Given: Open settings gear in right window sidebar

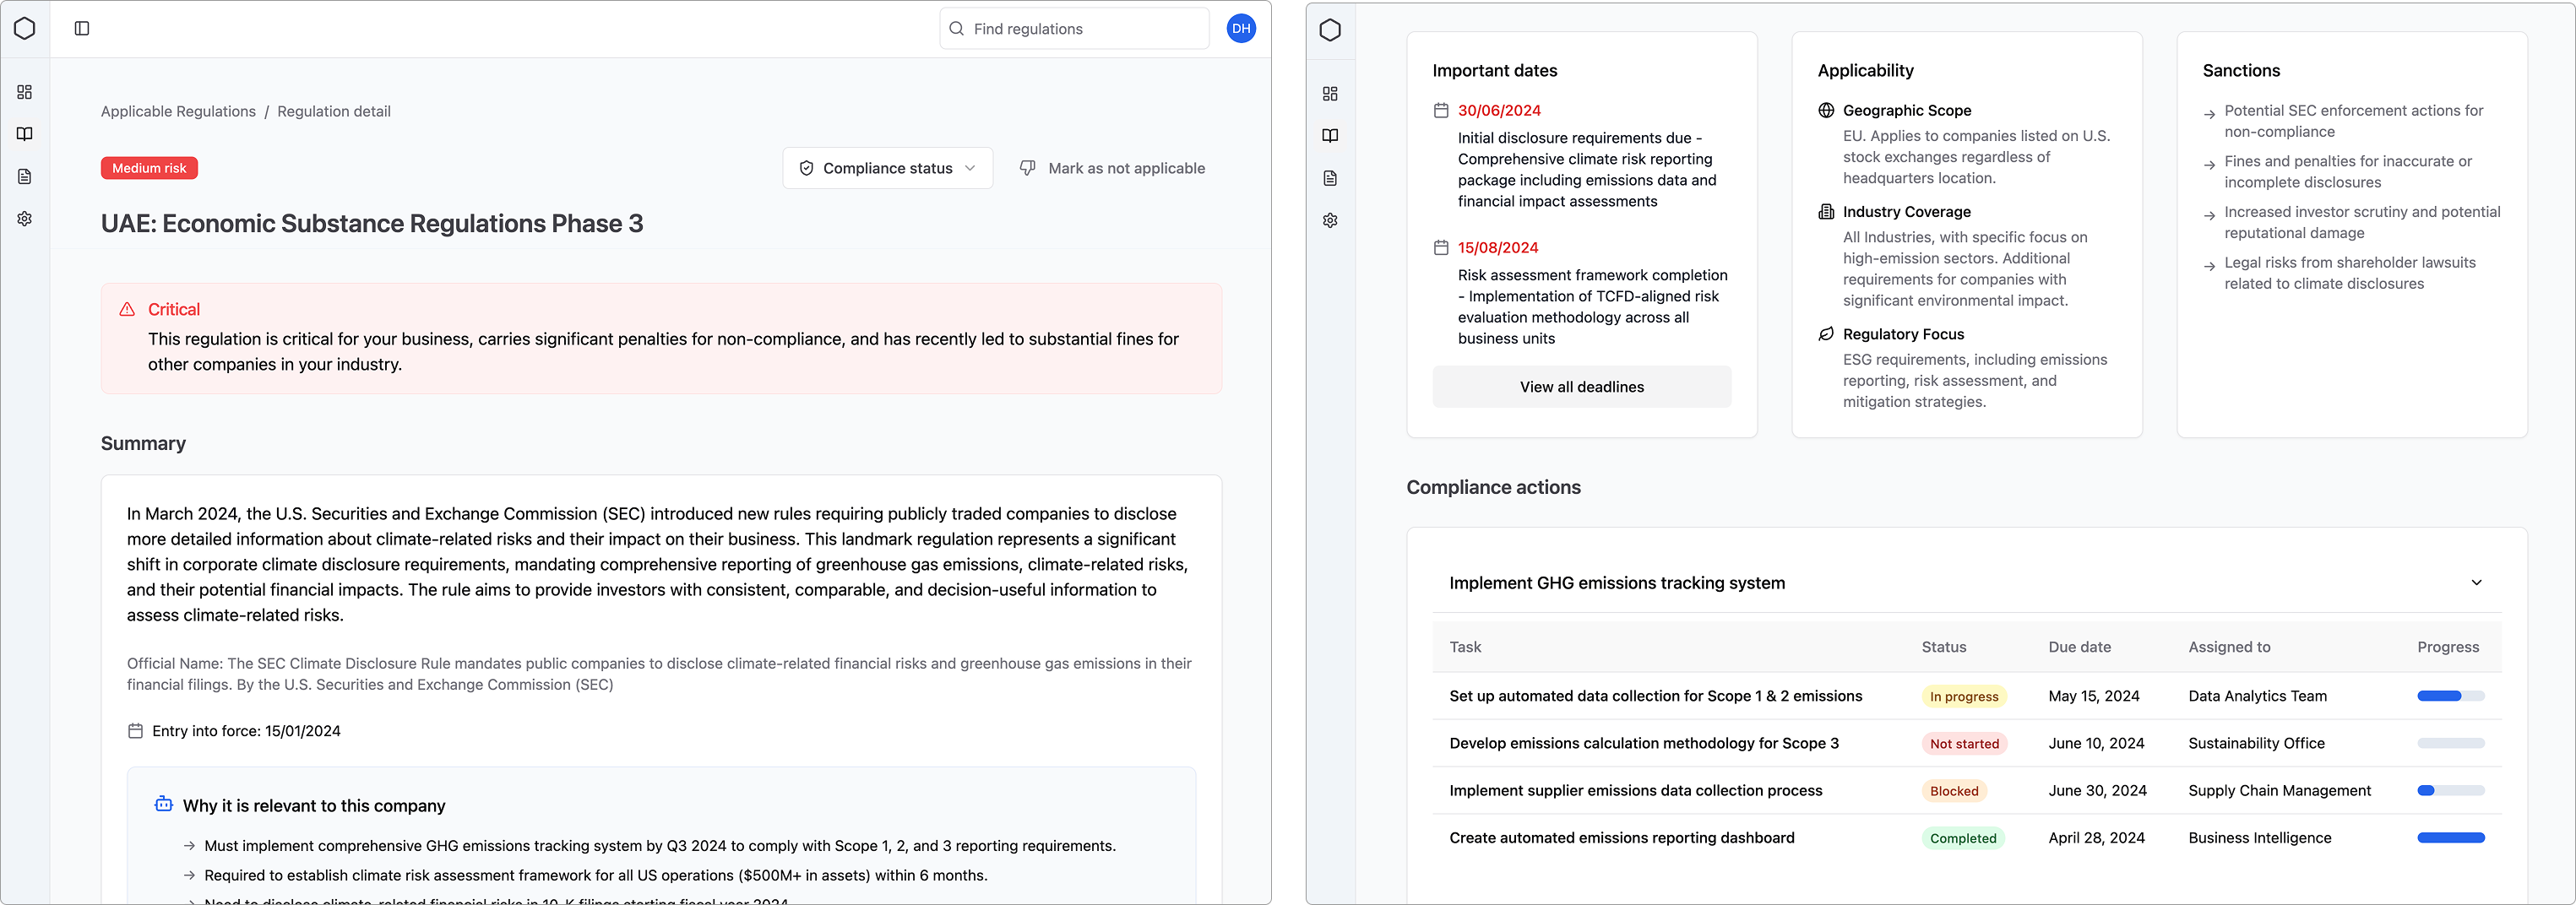Looking at the screenshot, I should [1330, 221].
